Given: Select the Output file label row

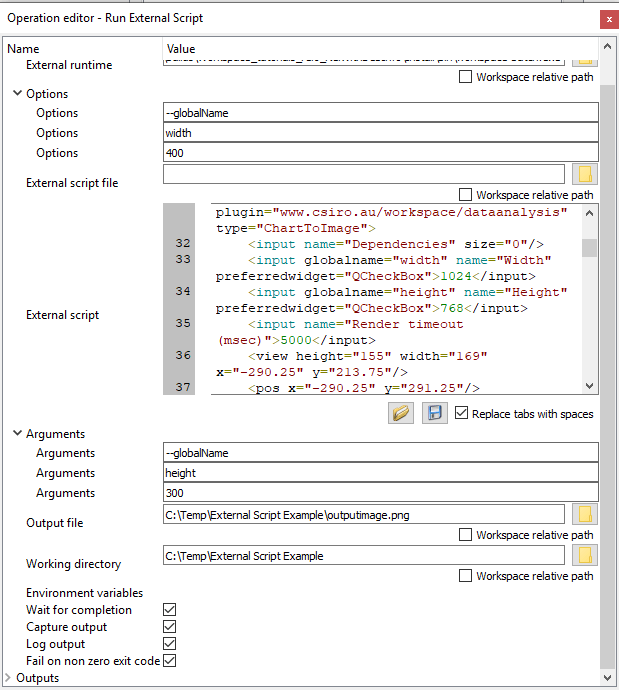Looking at the screenshot, I should pyautogui.click(x=55, y=523).
